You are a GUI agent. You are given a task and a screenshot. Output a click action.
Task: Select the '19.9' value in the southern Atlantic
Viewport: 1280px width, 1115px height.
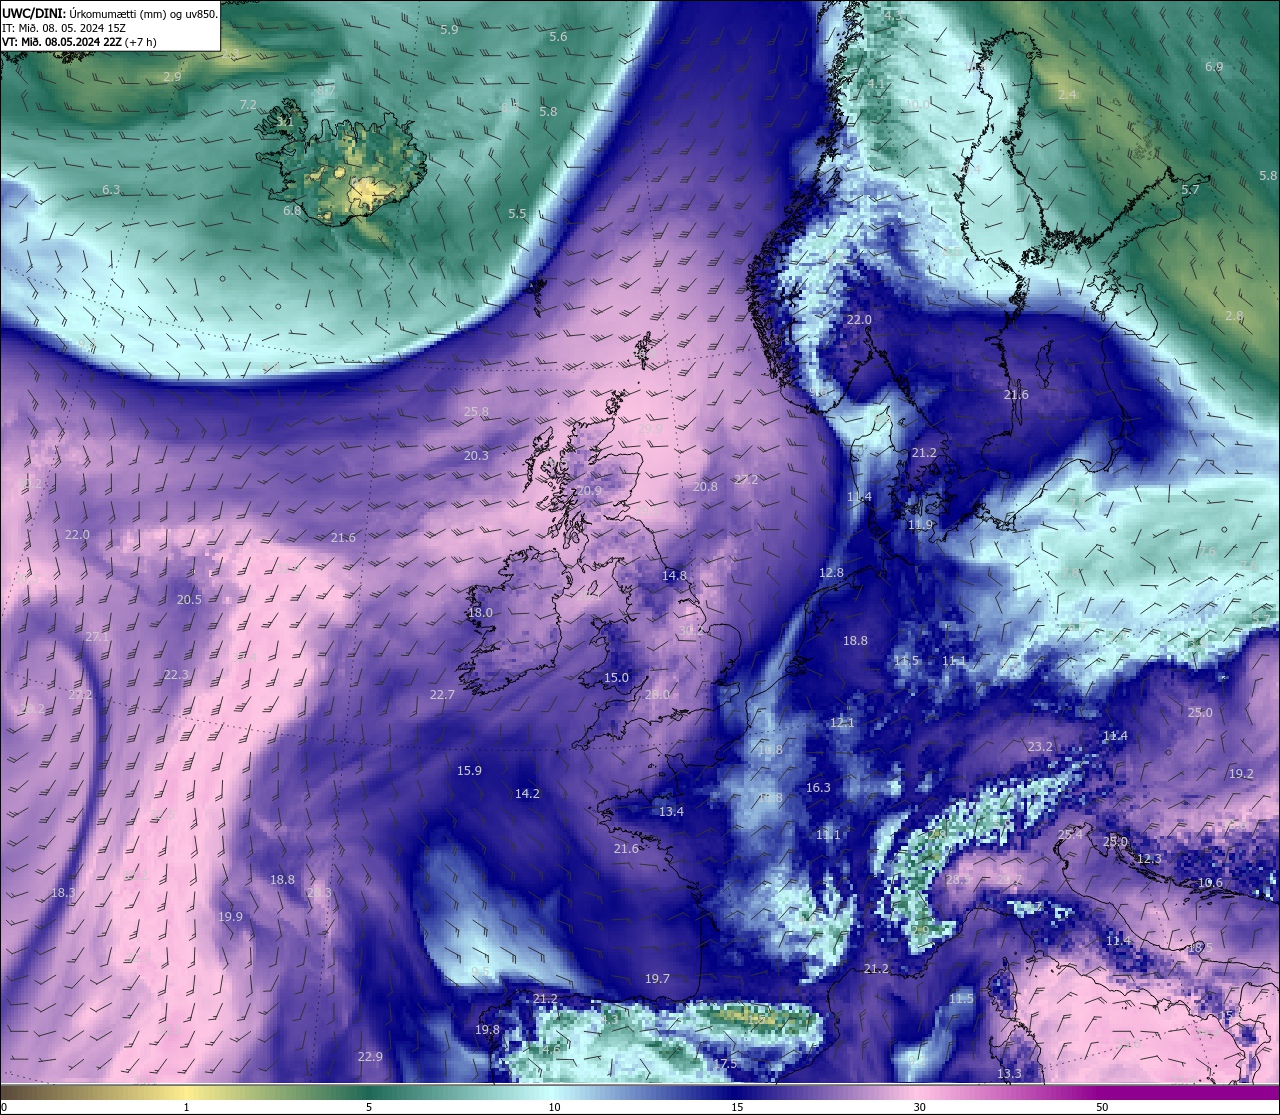click(230, 916)
